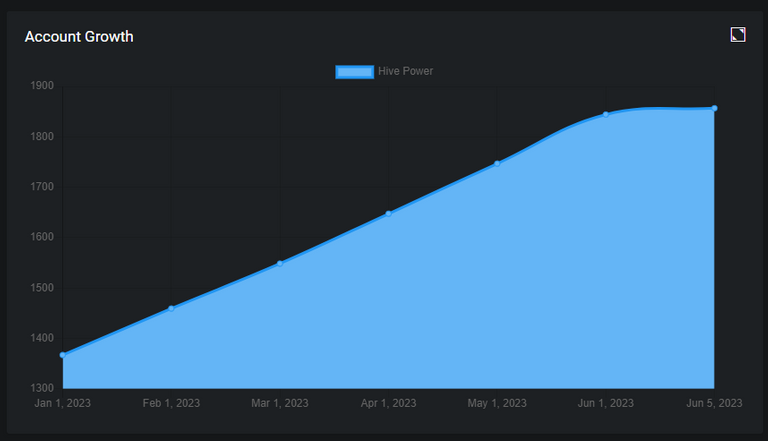Click the Jun 1, 2023 axis label
768x441 pixels.
pyautogui.click(x=606, y=403)
